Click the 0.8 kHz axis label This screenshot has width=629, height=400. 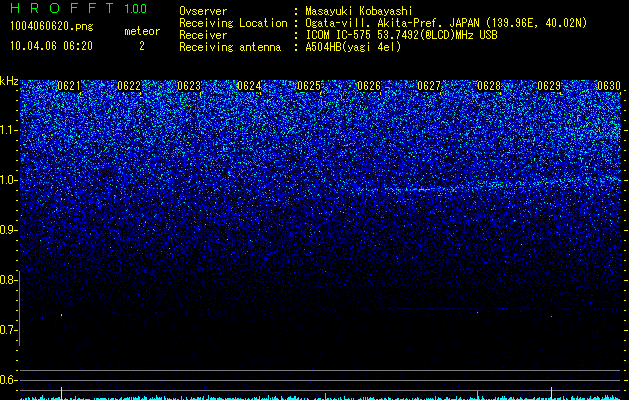(x=8, y=280)
